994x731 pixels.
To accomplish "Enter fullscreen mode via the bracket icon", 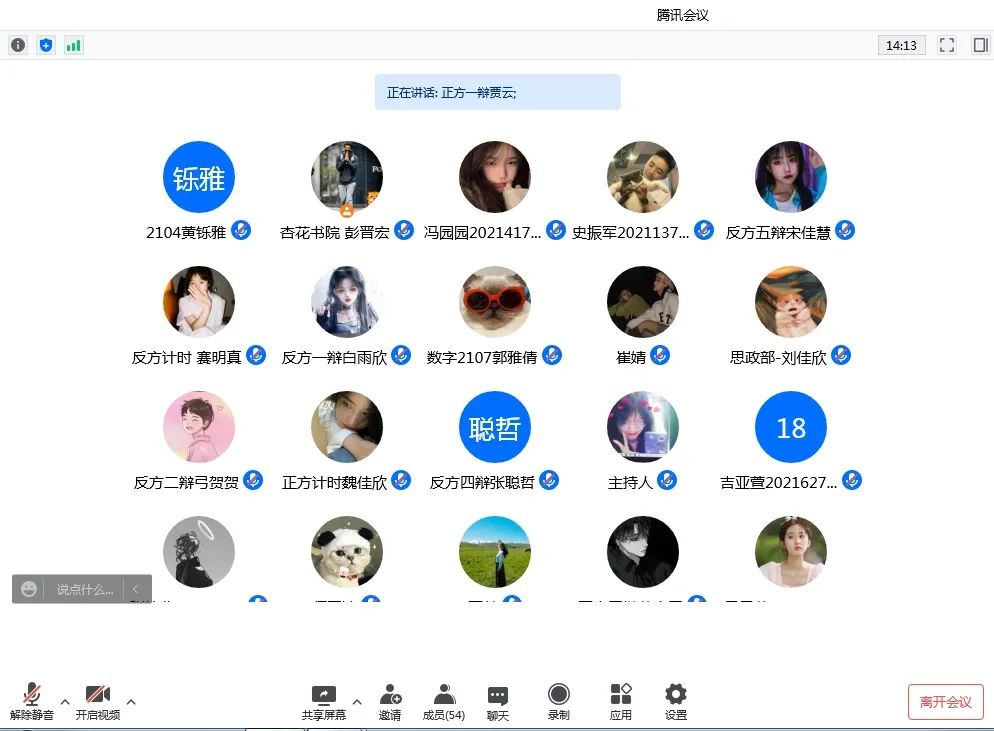I will tap(946, 45).
